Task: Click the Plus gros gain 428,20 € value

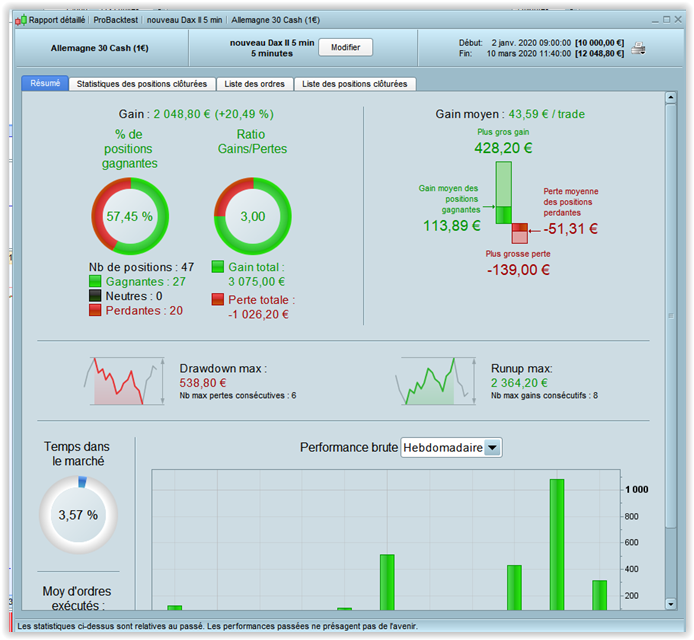Action: pos(503,148)
